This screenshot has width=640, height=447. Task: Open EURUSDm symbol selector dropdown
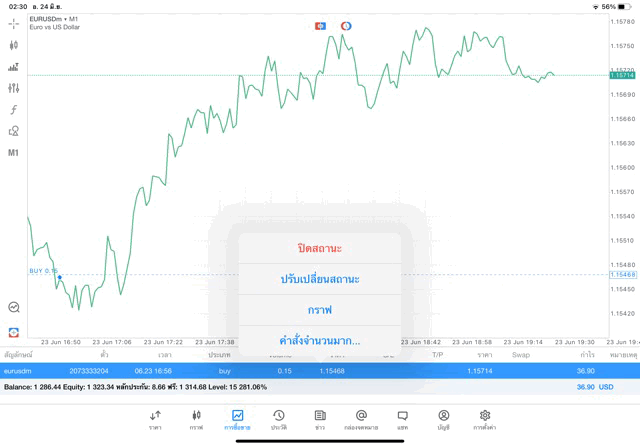click(57, 18)
